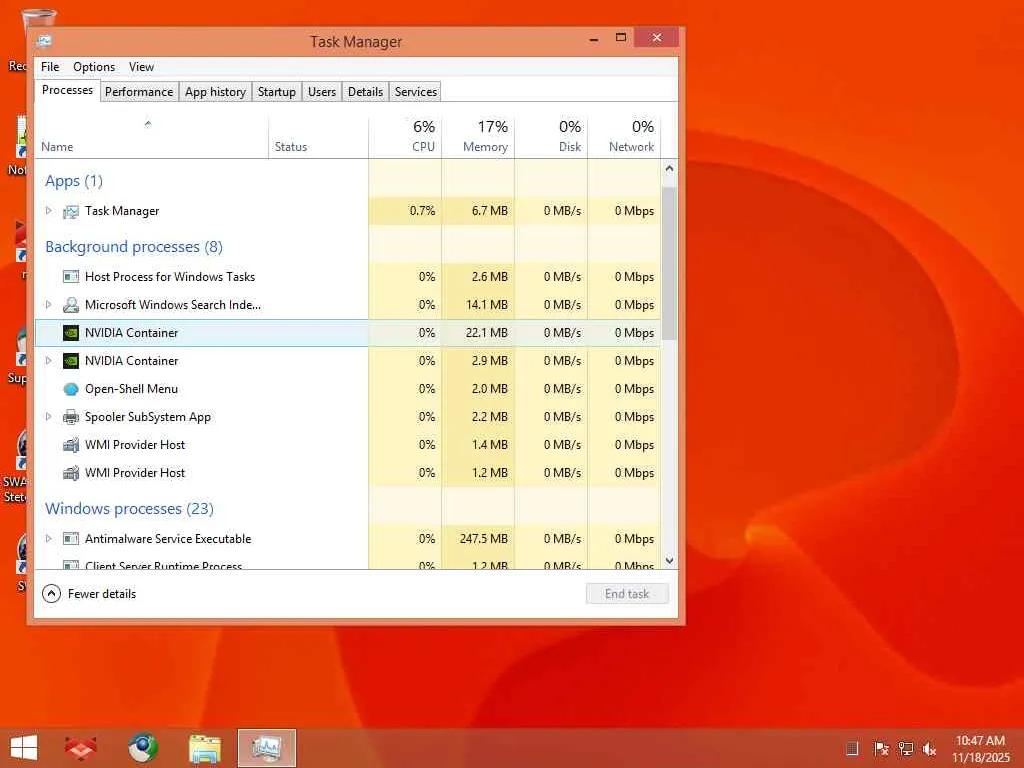Open the Windows Start button

point(24,748)
